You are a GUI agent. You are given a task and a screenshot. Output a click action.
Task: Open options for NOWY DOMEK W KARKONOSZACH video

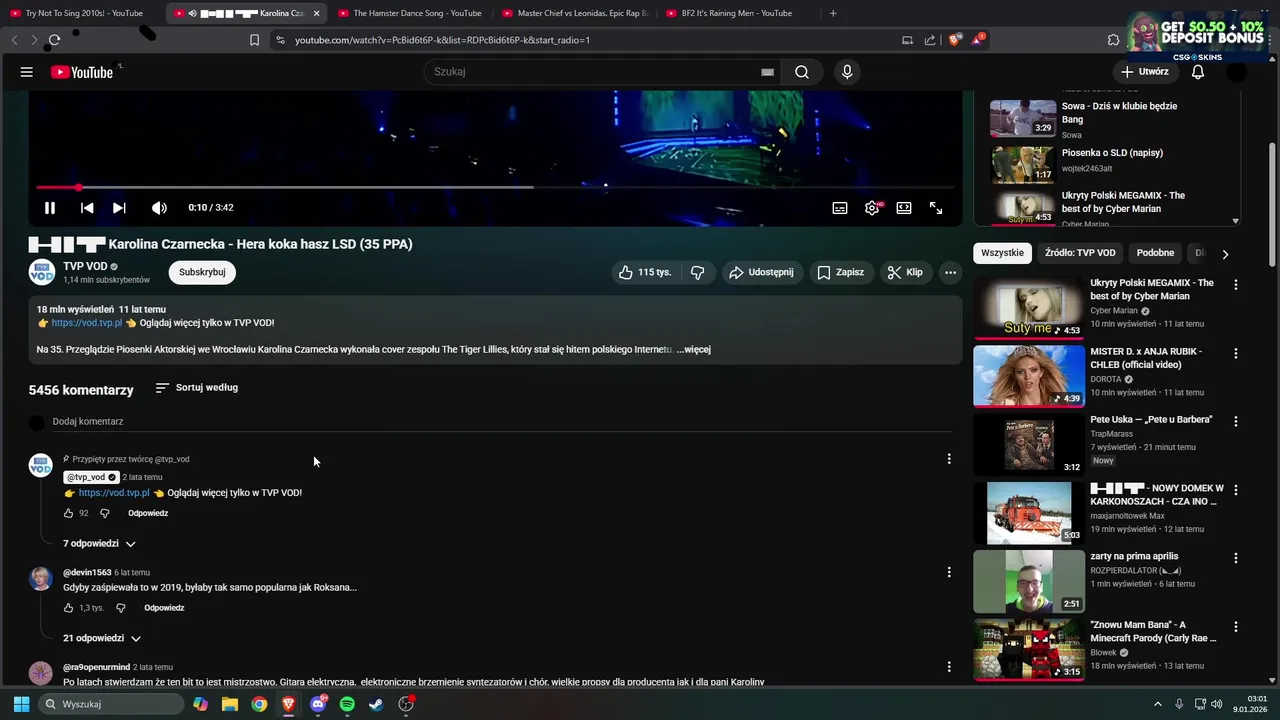(x=1235, y=490)
